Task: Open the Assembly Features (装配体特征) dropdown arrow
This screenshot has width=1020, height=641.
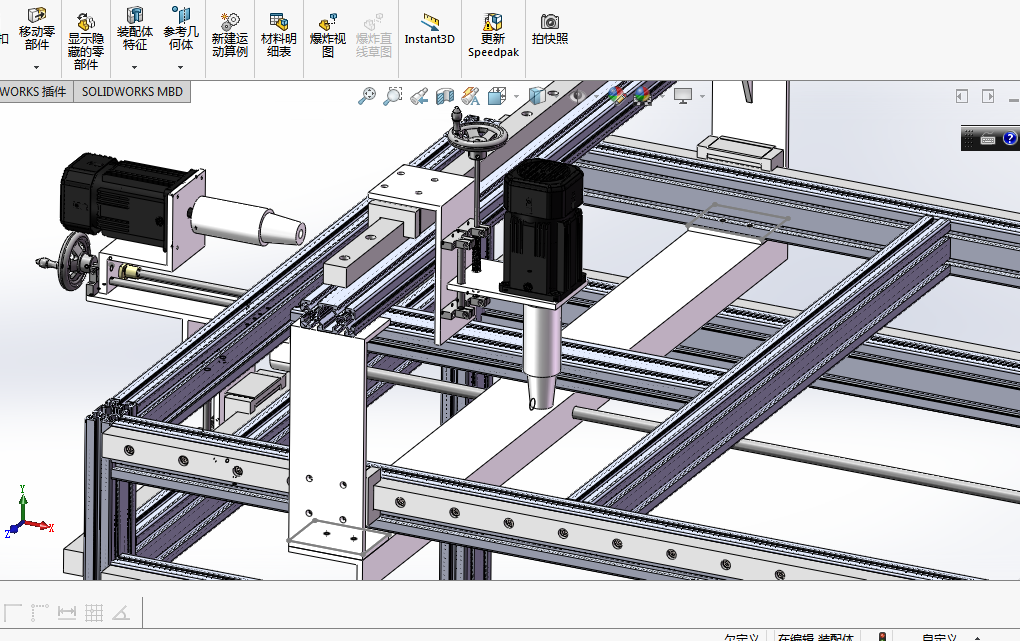Action: click(x=134, y=68)
